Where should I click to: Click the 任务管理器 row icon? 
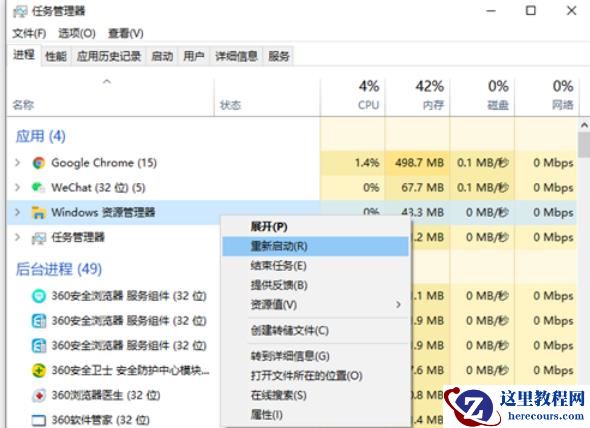click(39, 238)
